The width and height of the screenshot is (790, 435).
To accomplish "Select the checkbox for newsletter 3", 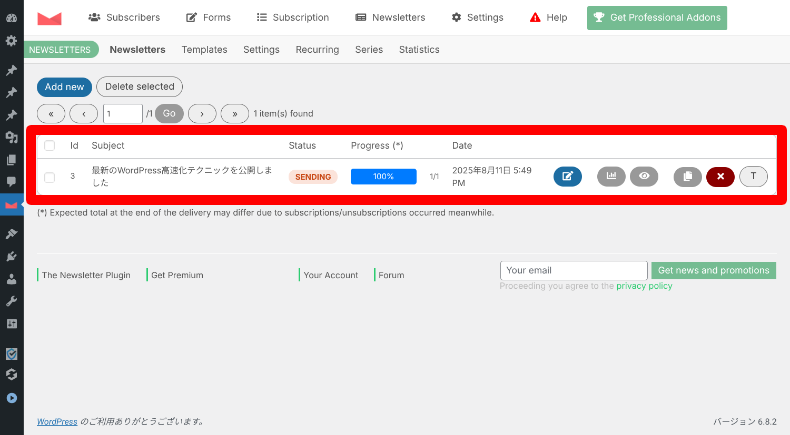I will (x=49, y=177).
